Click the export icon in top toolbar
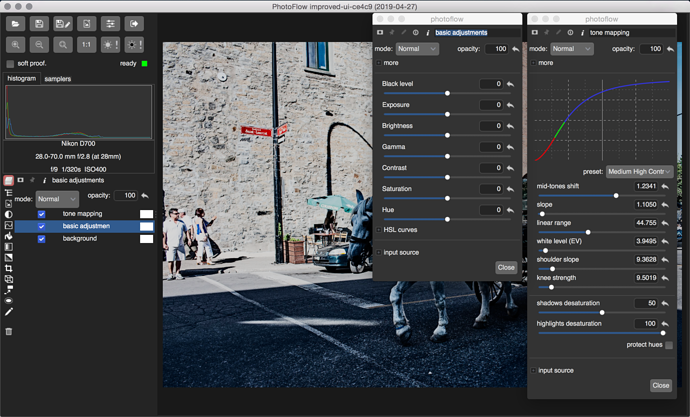Screen dimensions: 690x417 pyautogui.click(x=134, y=23)
